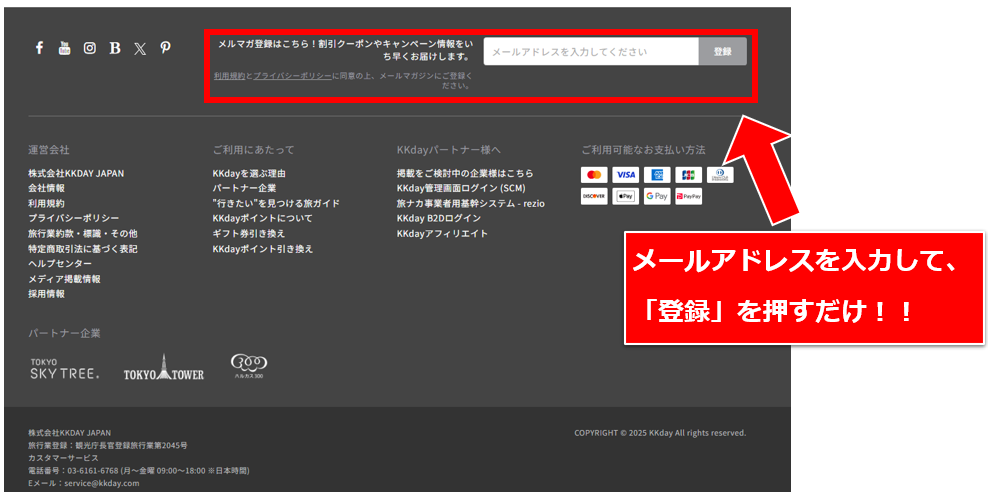Open the メディア掲載情報 link
Screen dimensions: 988x492
pyautogui.click(x=64, y=279)
